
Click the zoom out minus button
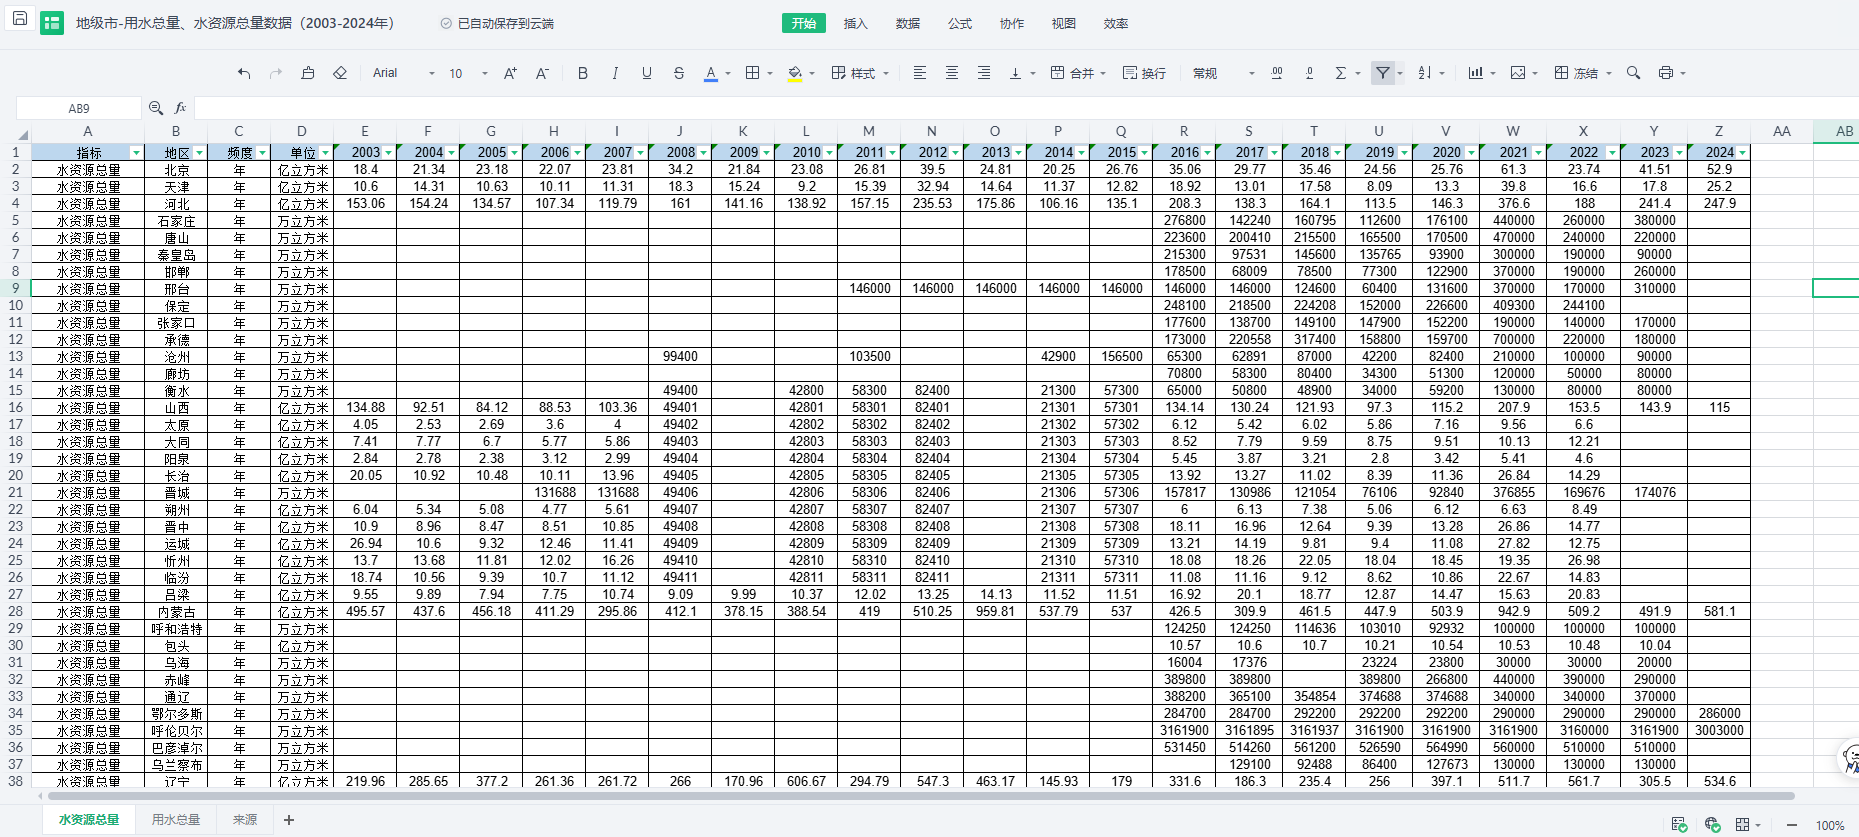tap(1792, 825)
